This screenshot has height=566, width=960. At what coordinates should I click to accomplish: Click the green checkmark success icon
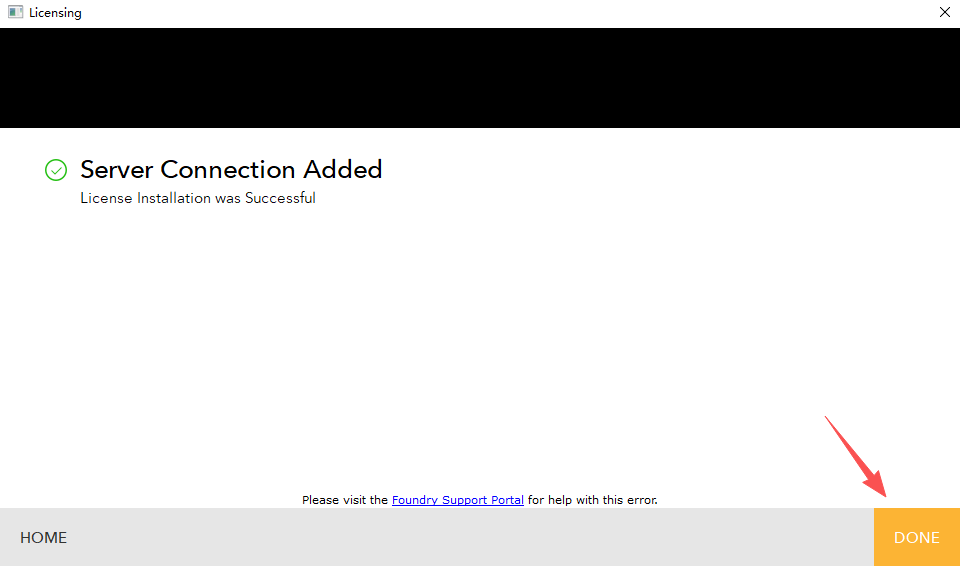click(56, 170)
